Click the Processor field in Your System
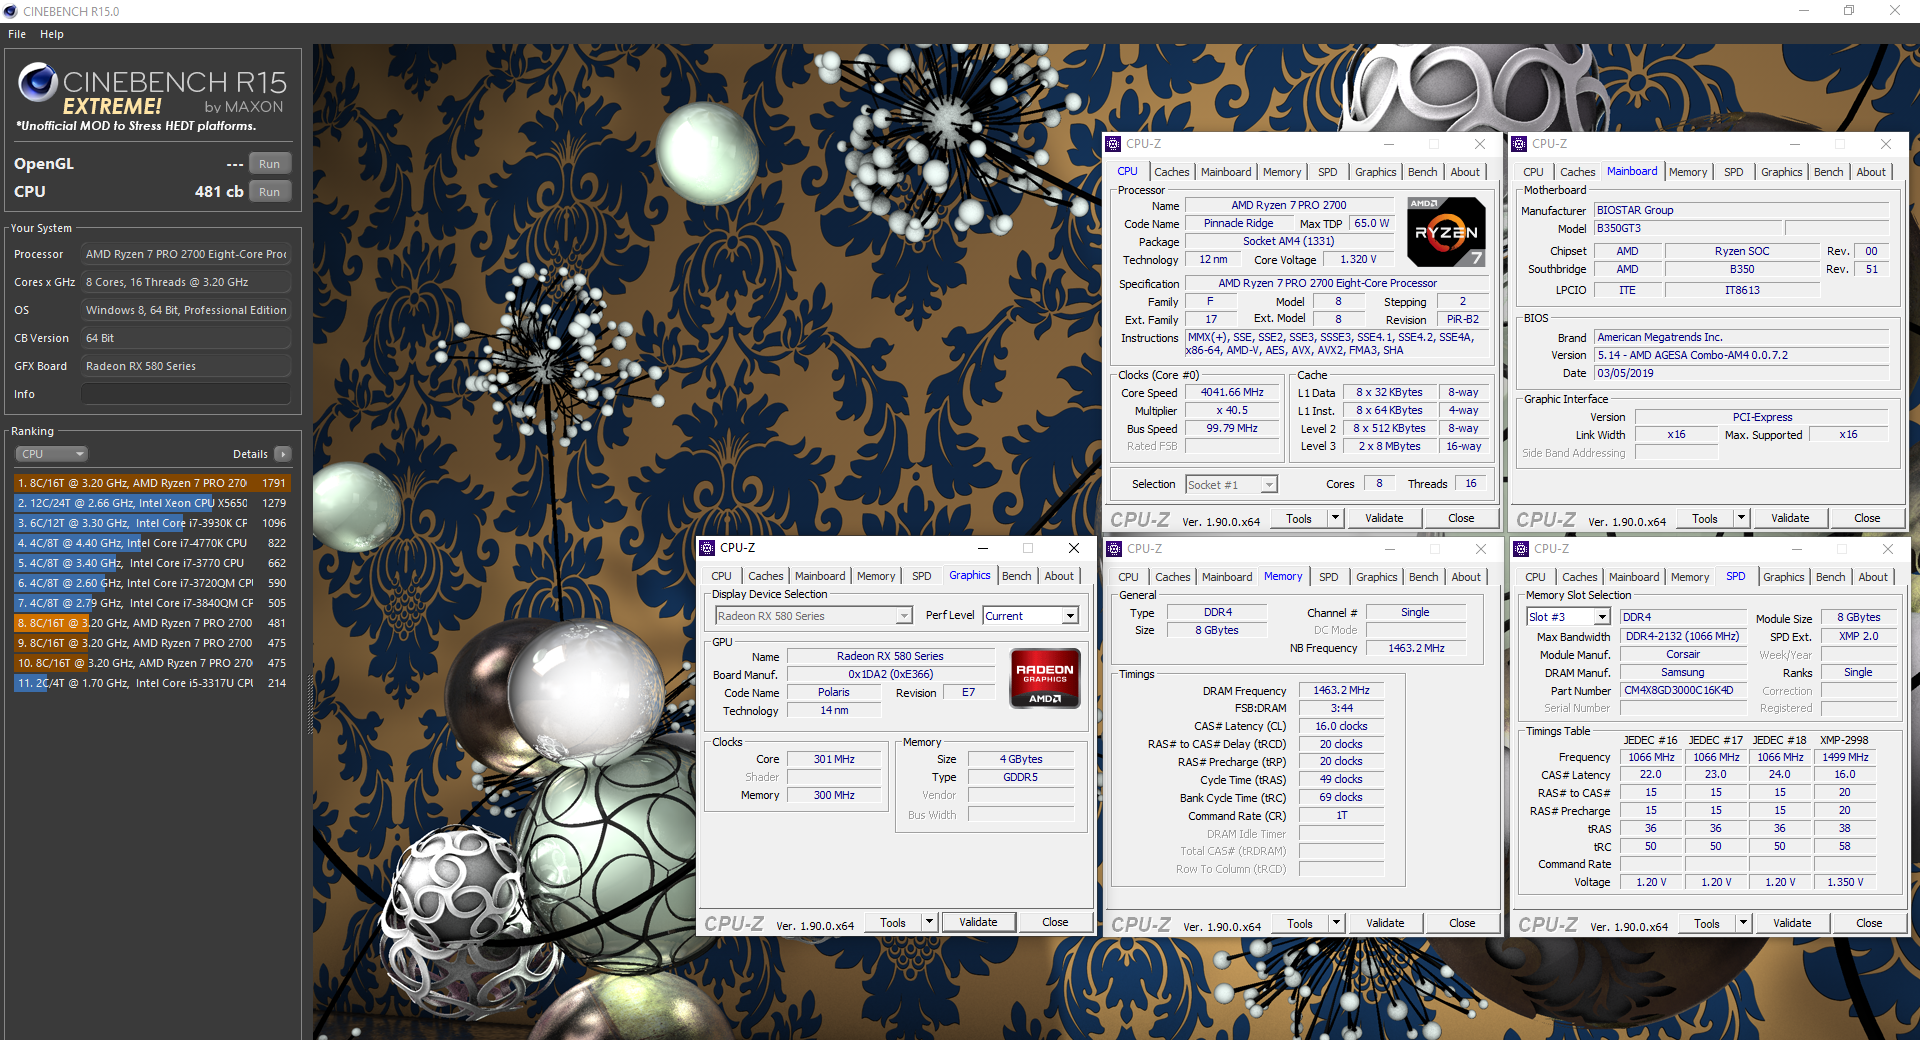1920x1040 pixels. 186,254
